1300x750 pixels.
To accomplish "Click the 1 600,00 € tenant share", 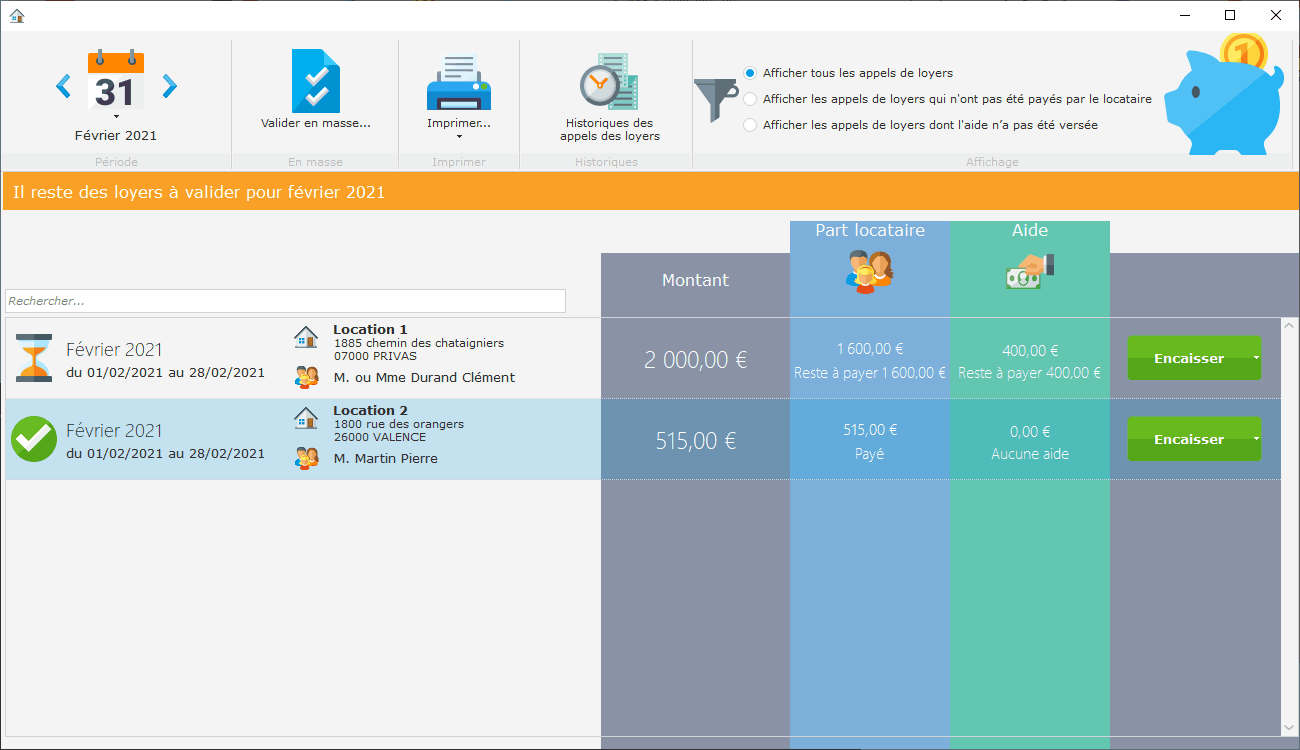I will (x=870, y=349).
